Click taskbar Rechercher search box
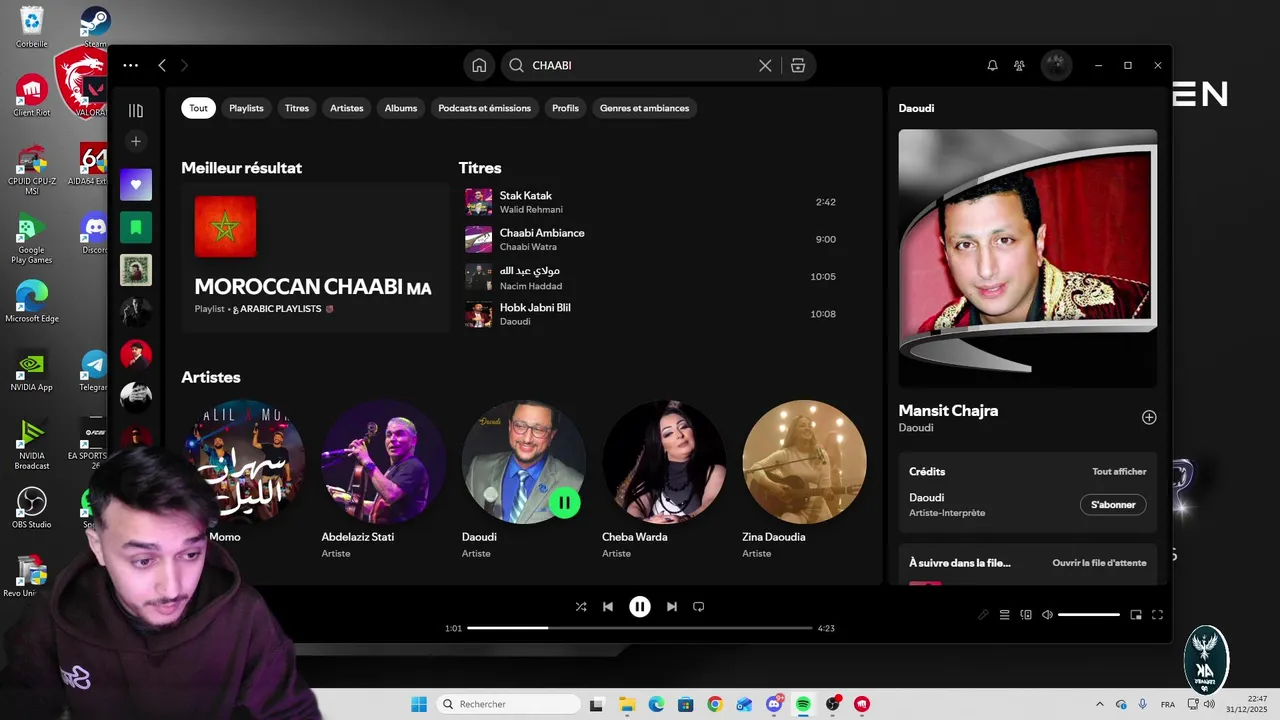The height and width of the screenshot is (720, 1280). tap(507, 704)
